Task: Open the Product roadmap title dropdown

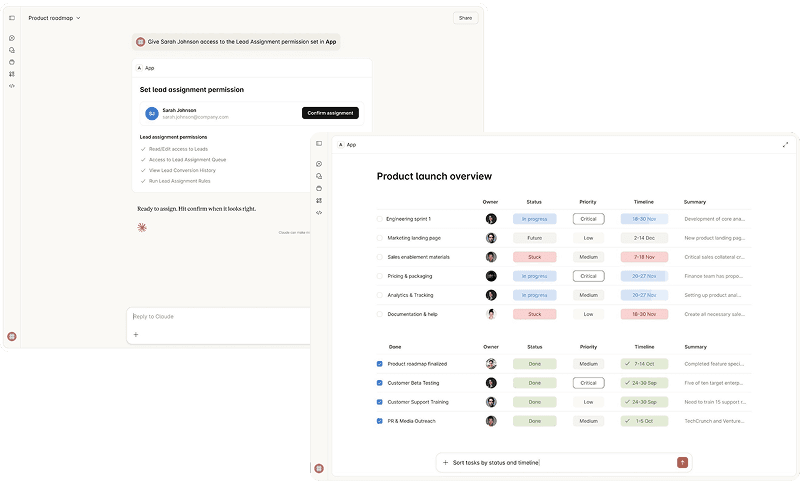Action: click(55, 18)
